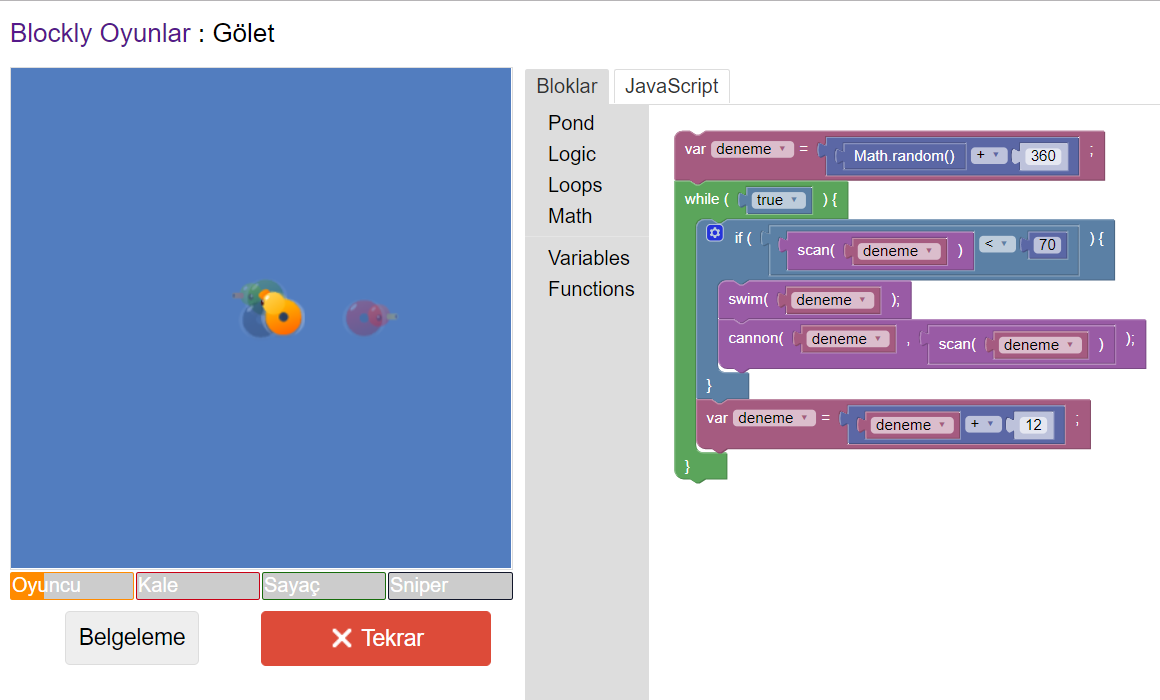
Task: Select the Bloklar tab
Action: (x=566, y=86)
